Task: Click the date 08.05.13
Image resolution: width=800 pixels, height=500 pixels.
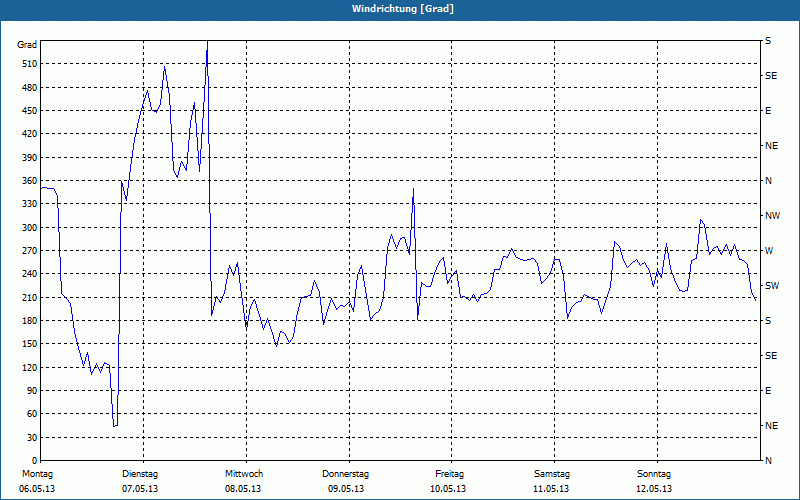Action: [243, 489]
